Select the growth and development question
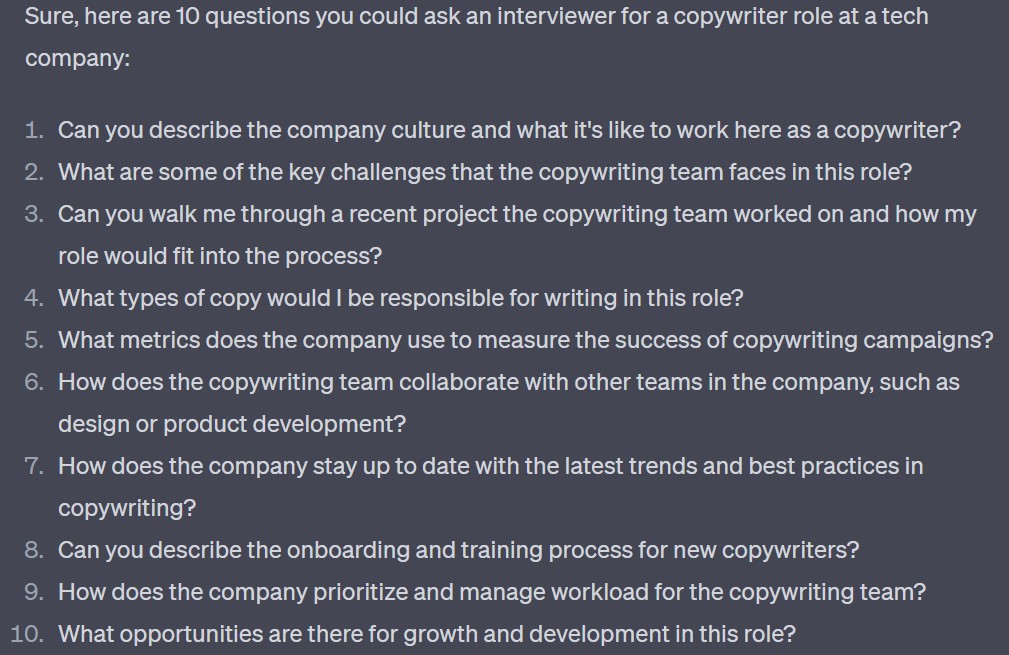The height and width of the screenshot is (655, 1009). tap(427, 635)
